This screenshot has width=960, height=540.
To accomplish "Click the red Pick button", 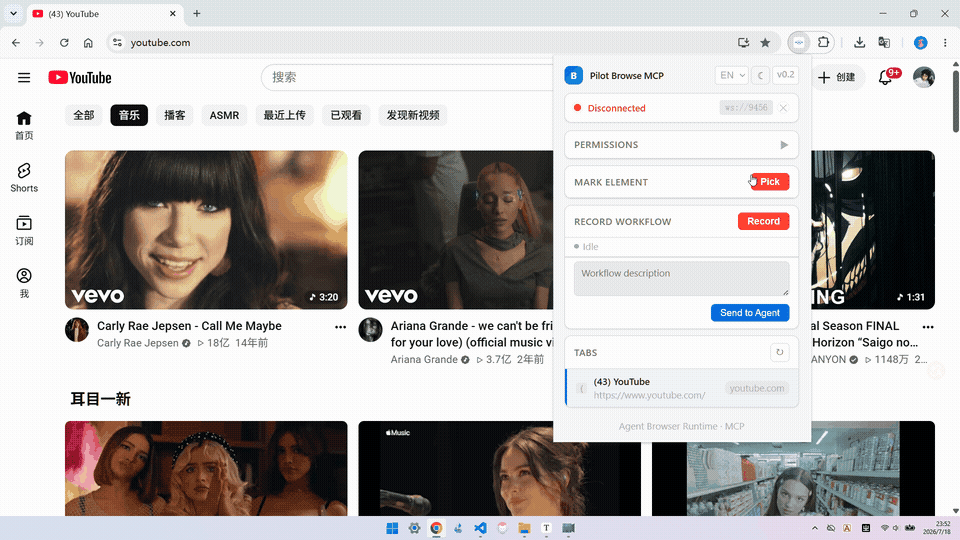I will point(770,182).
